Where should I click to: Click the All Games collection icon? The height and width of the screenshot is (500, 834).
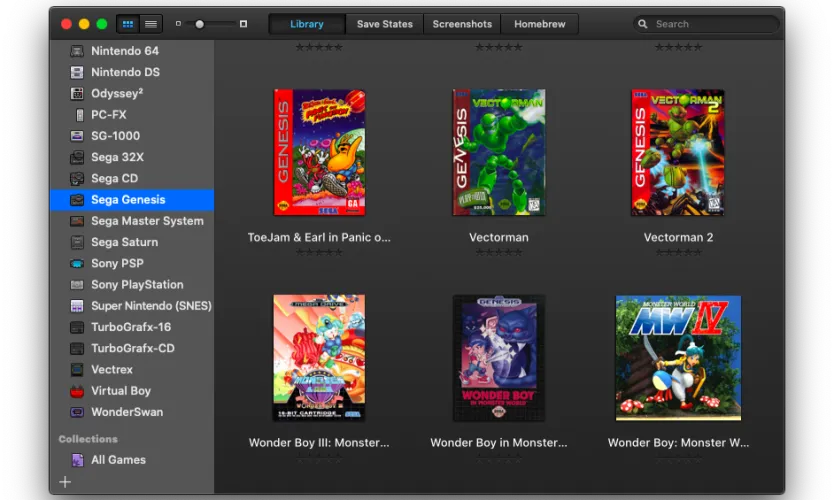[77, 460]
